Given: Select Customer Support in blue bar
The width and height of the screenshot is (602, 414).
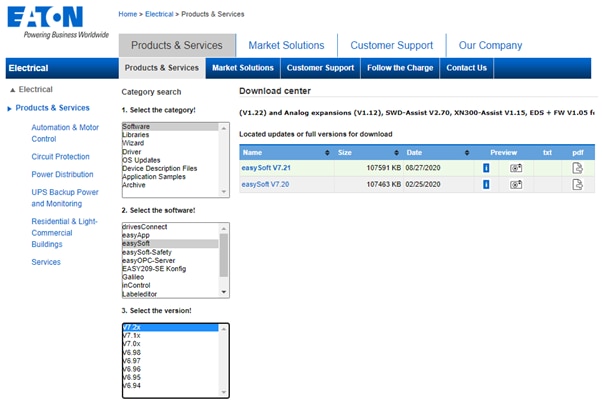Looking at the screenshot, I should point(320,68).
